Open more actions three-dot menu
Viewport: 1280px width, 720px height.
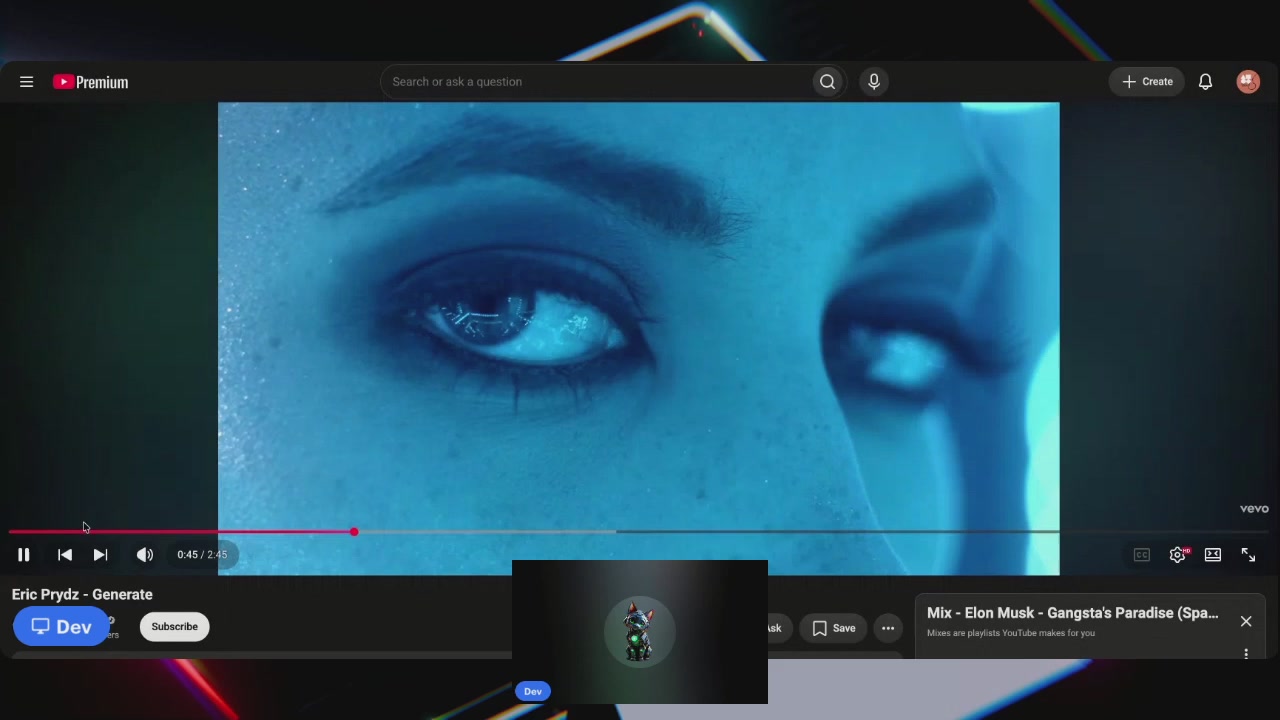[x=888, y=628]
